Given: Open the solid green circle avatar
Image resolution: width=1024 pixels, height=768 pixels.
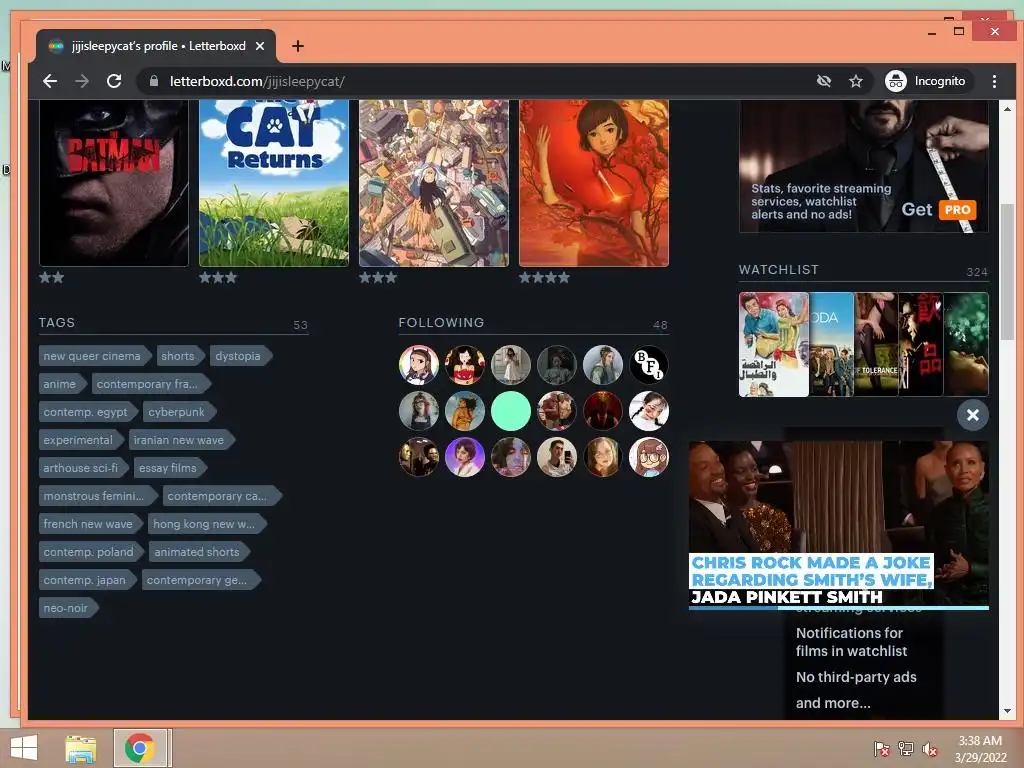Looking at the screenshot, I should click(x=511, y=411).
